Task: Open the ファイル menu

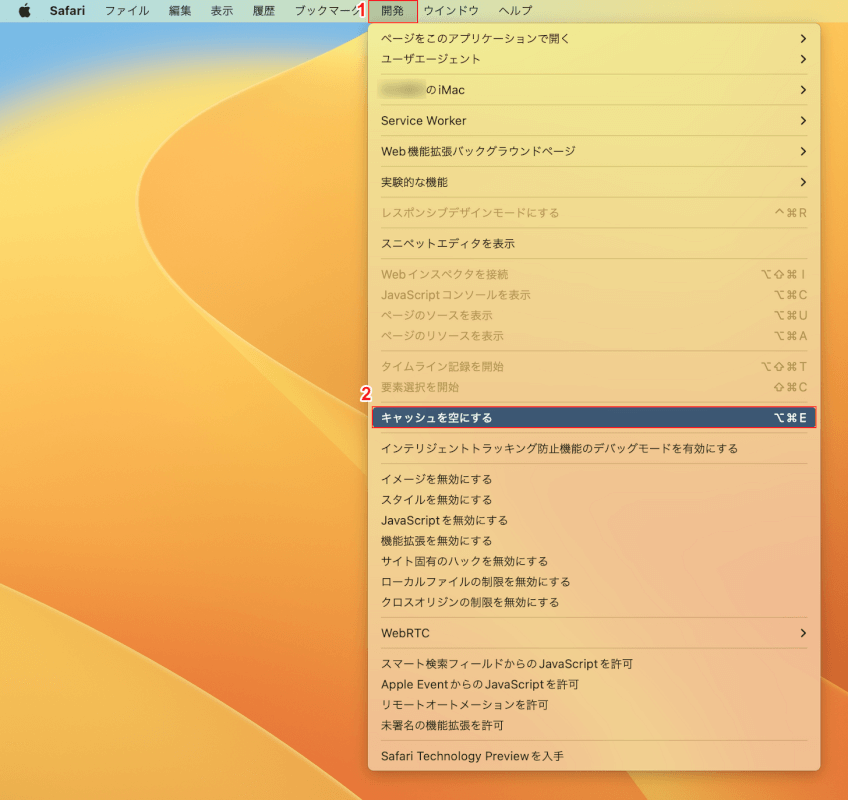Action: (127, 11)
